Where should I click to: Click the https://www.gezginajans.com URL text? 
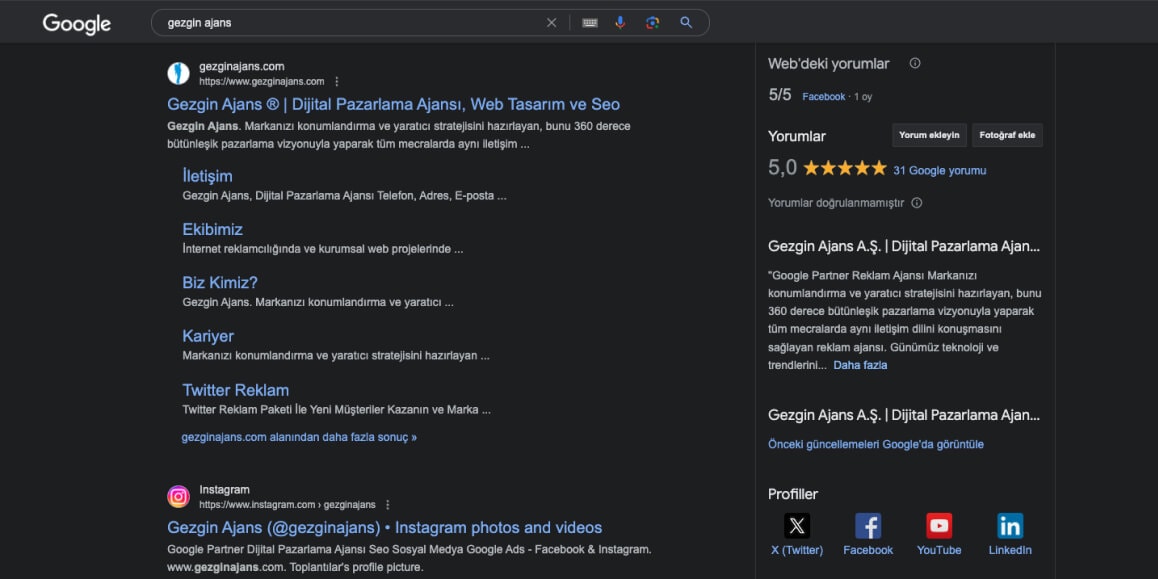pos(261,81)
